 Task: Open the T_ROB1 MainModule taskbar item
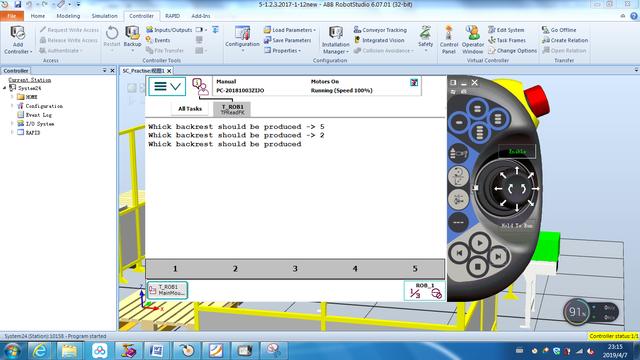pyautogui.click(x=167, y=290)
